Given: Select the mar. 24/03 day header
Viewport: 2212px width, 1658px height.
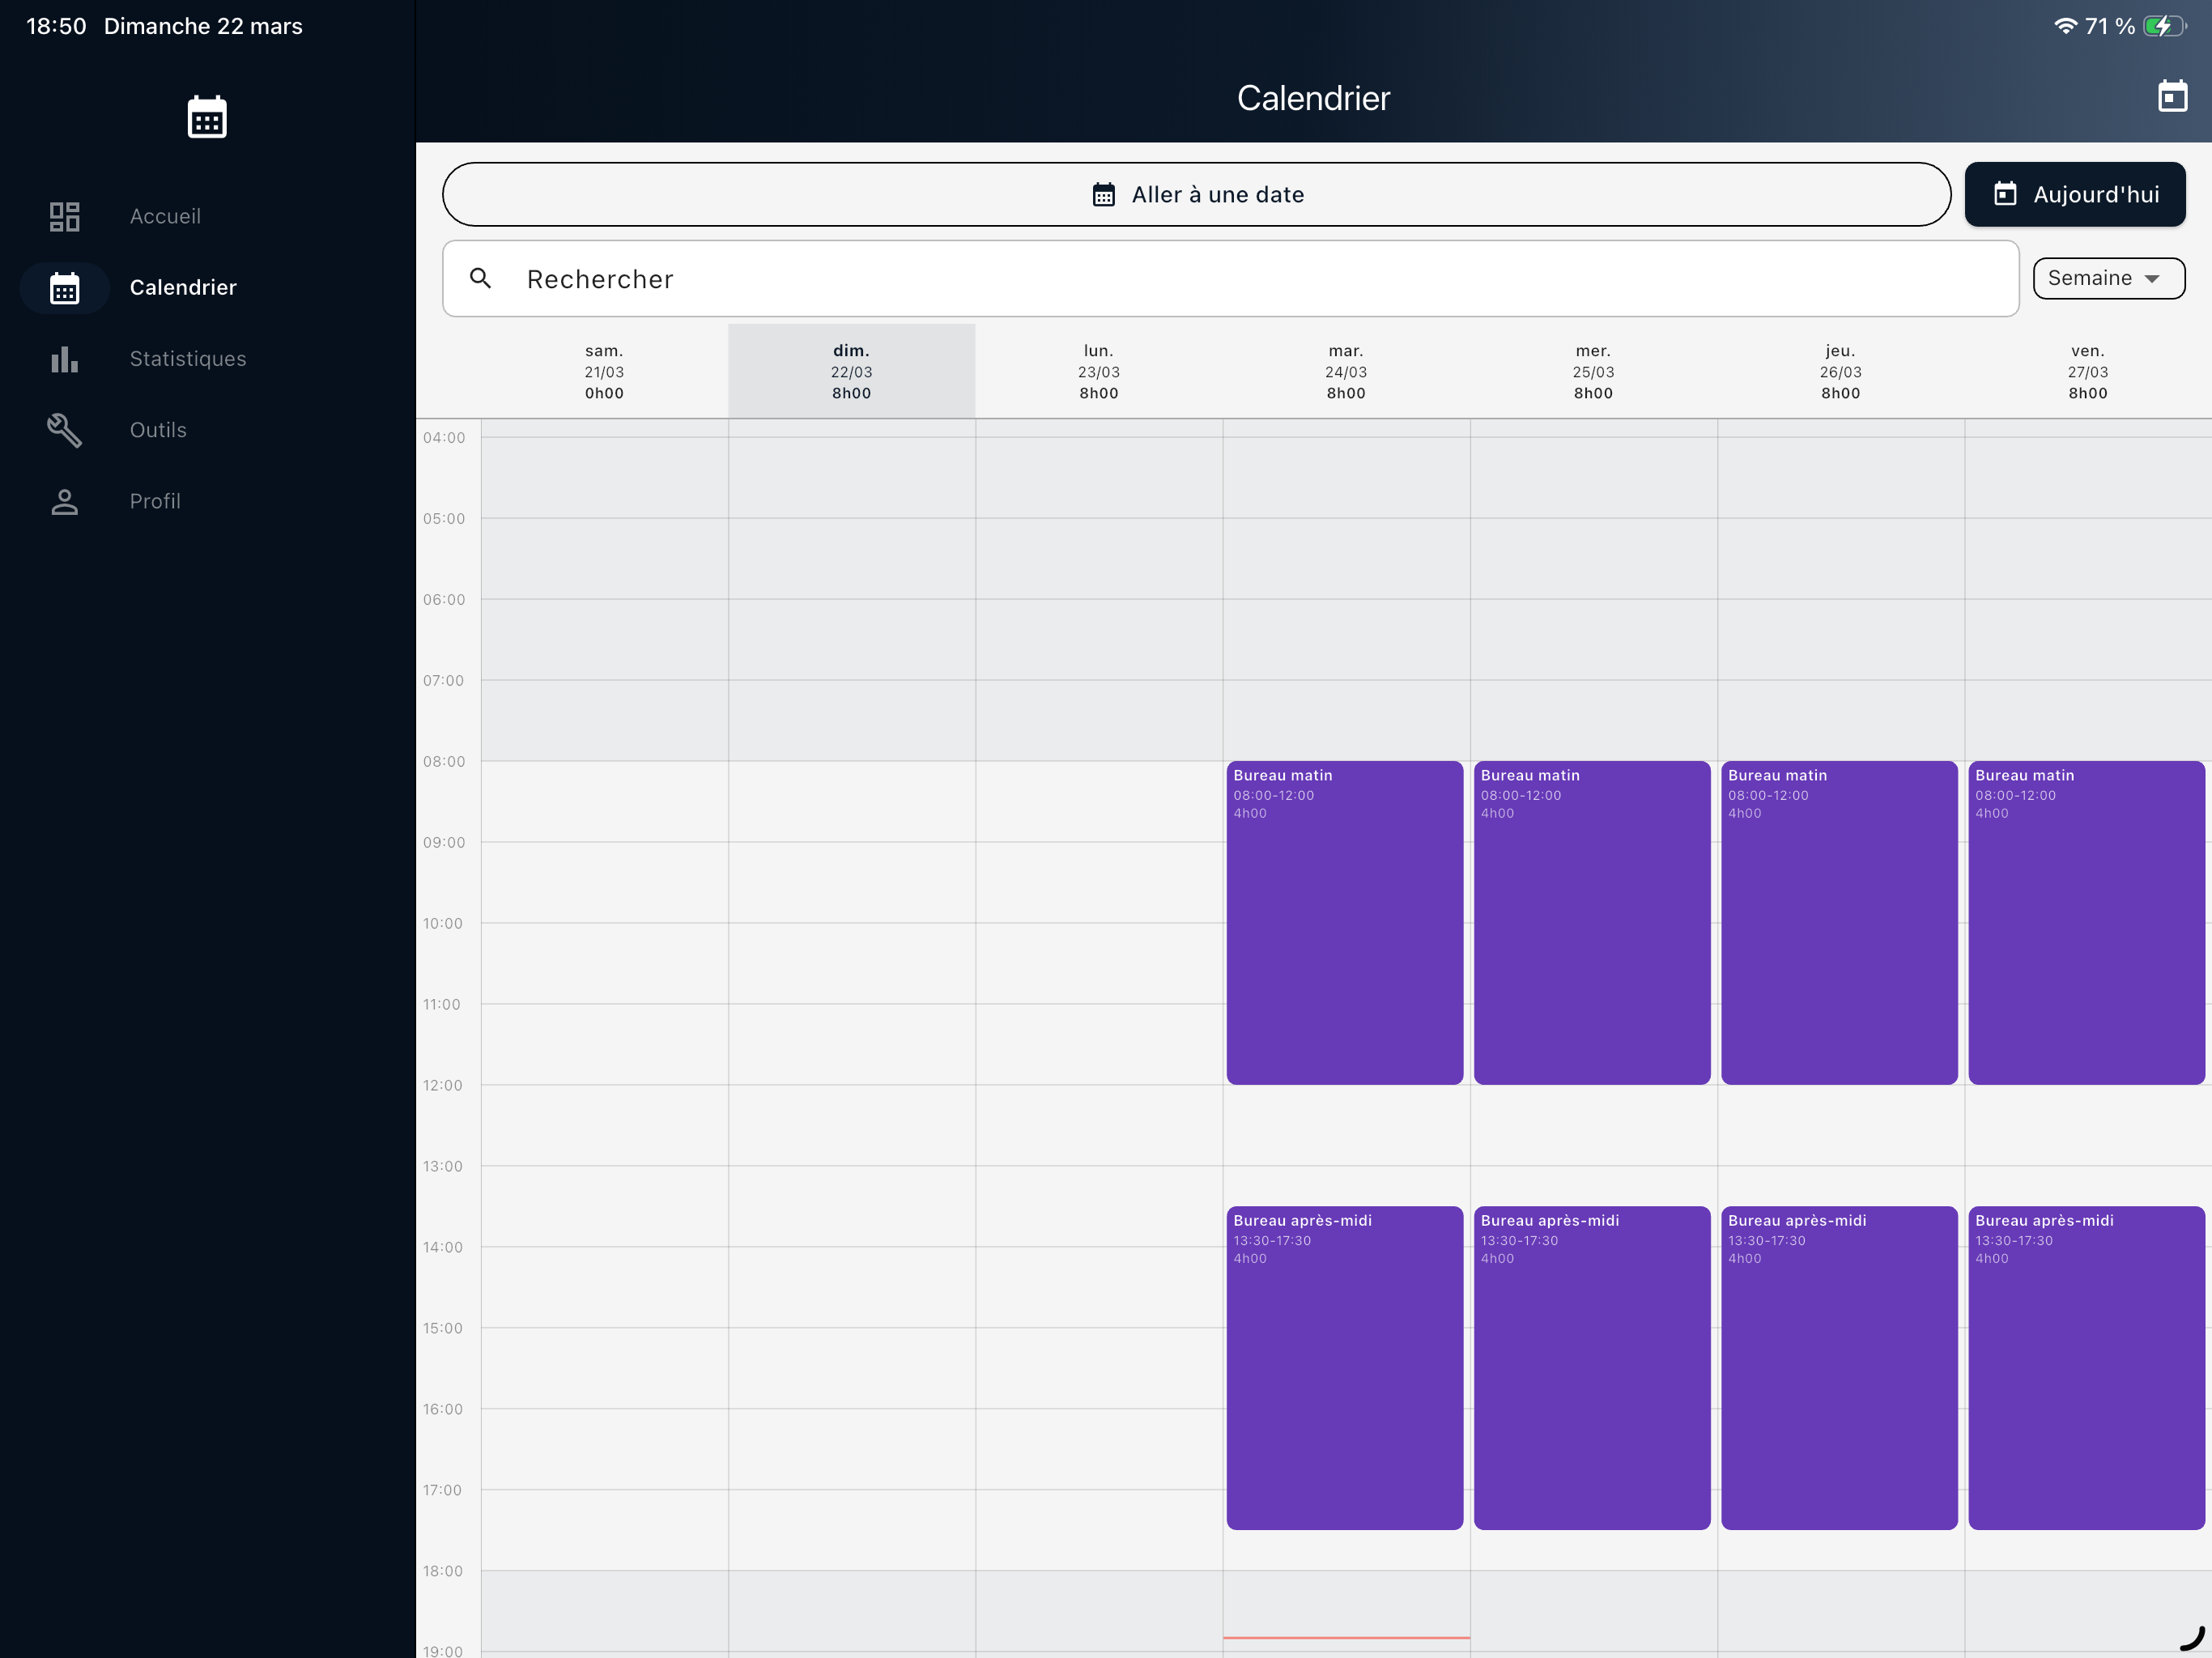Looking at the screenshot, I should coord(1346,371).
